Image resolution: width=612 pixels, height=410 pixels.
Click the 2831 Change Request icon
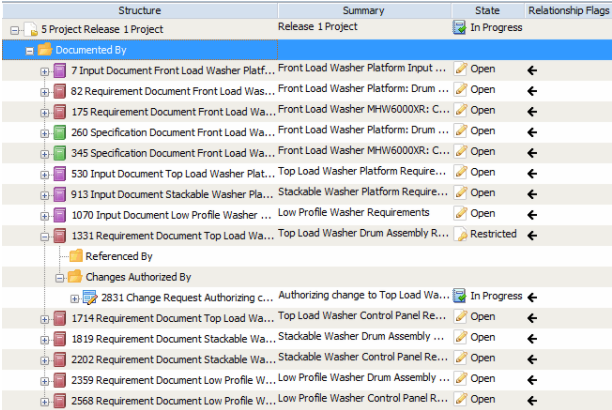tap(90, 298)
